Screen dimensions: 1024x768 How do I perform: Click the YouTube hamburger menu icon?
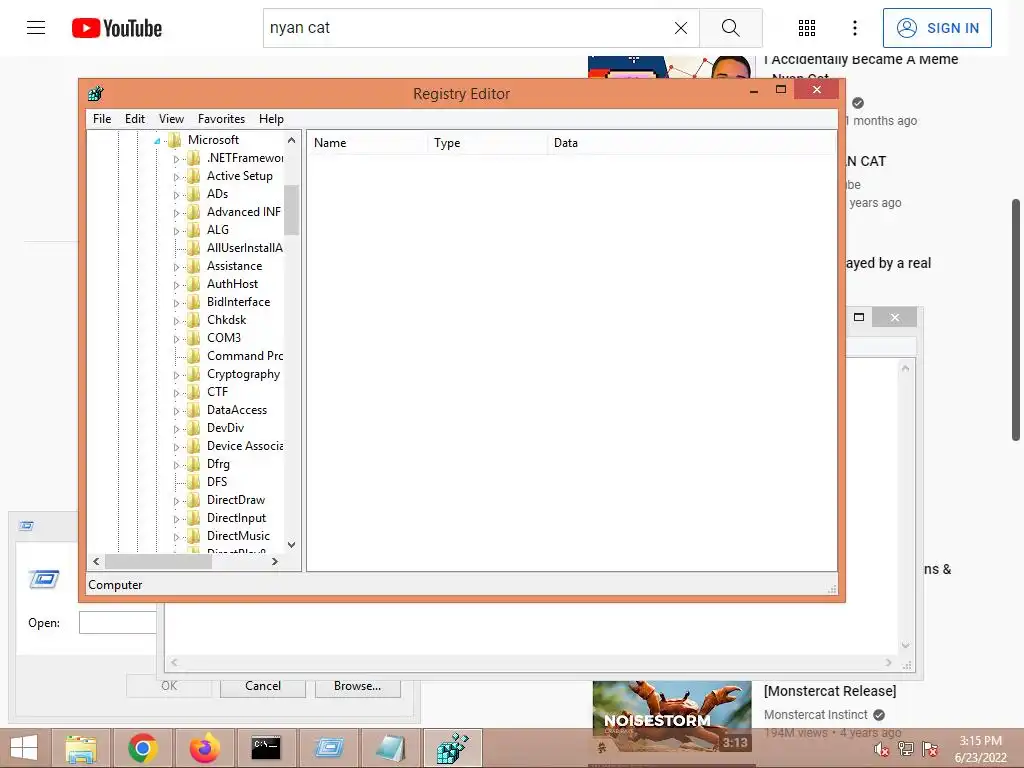pyautogui.click(x=36, y=27)
